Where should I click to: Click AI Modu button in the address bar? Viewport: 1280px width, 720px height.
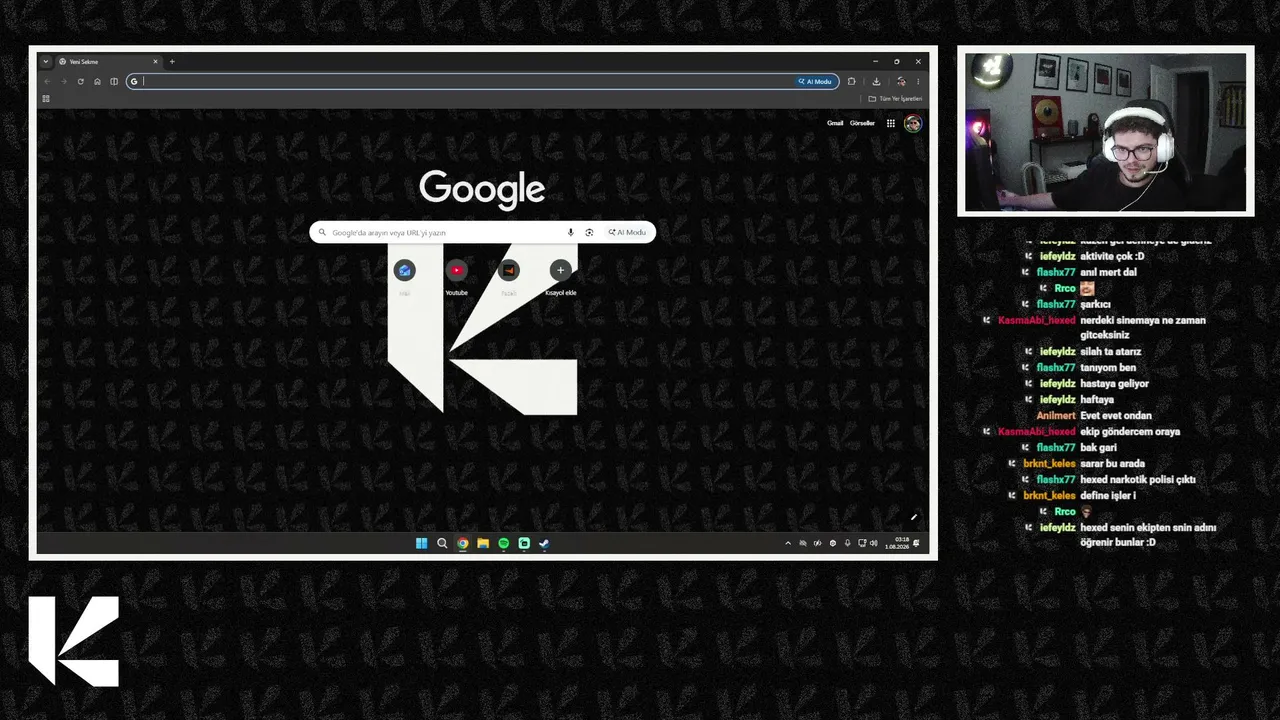click(x=815, y=81)
